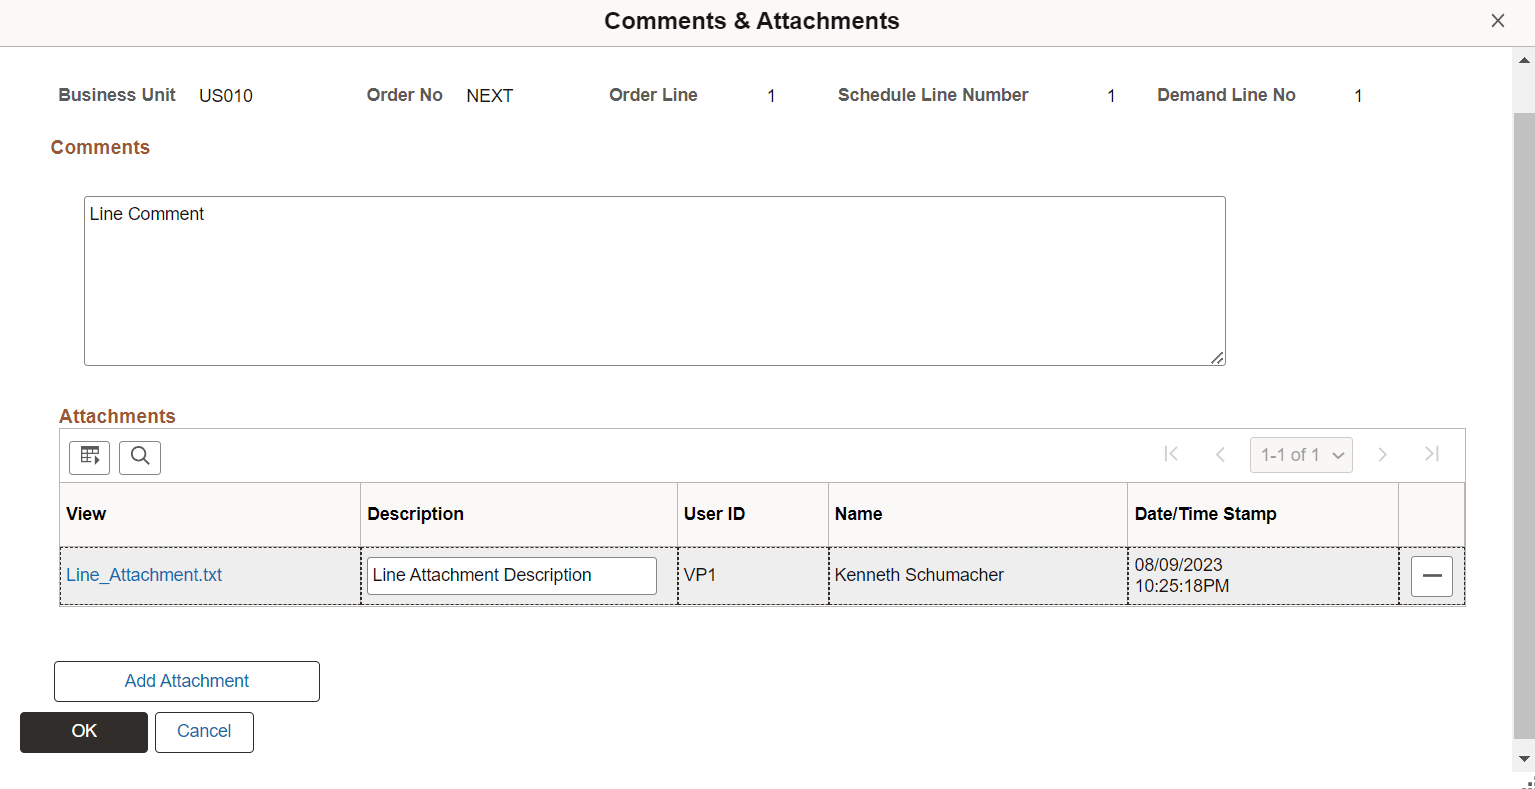Image resolution: width=1535 pixels, height=789 pixels.
Task: Select the VP1 User ID cell
Action: (x=753, y=575)
